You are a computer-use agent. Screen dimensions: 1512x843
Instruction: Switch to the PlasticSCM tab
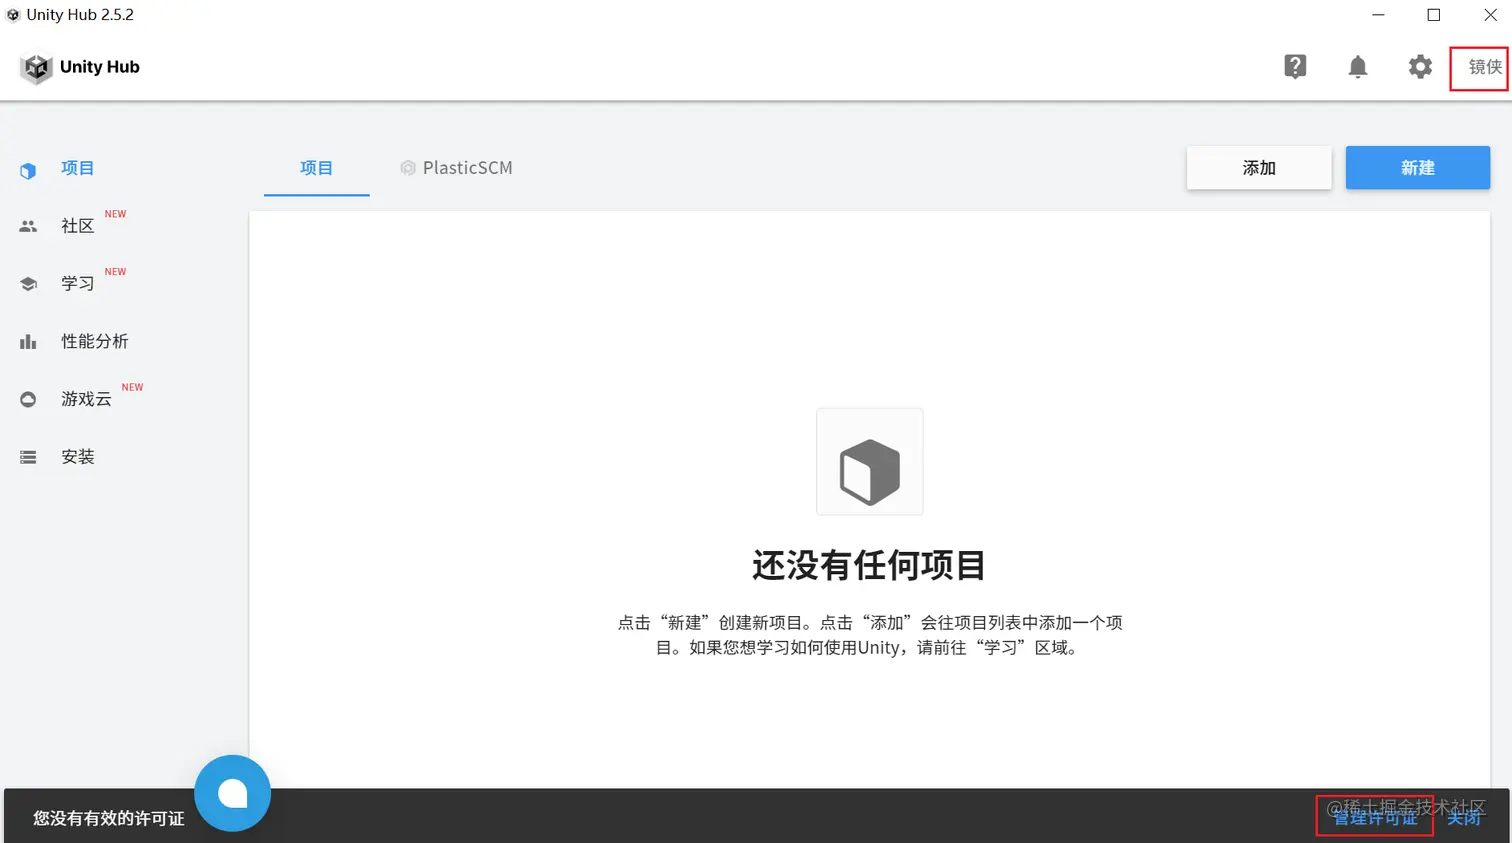[x=457, y=168]
